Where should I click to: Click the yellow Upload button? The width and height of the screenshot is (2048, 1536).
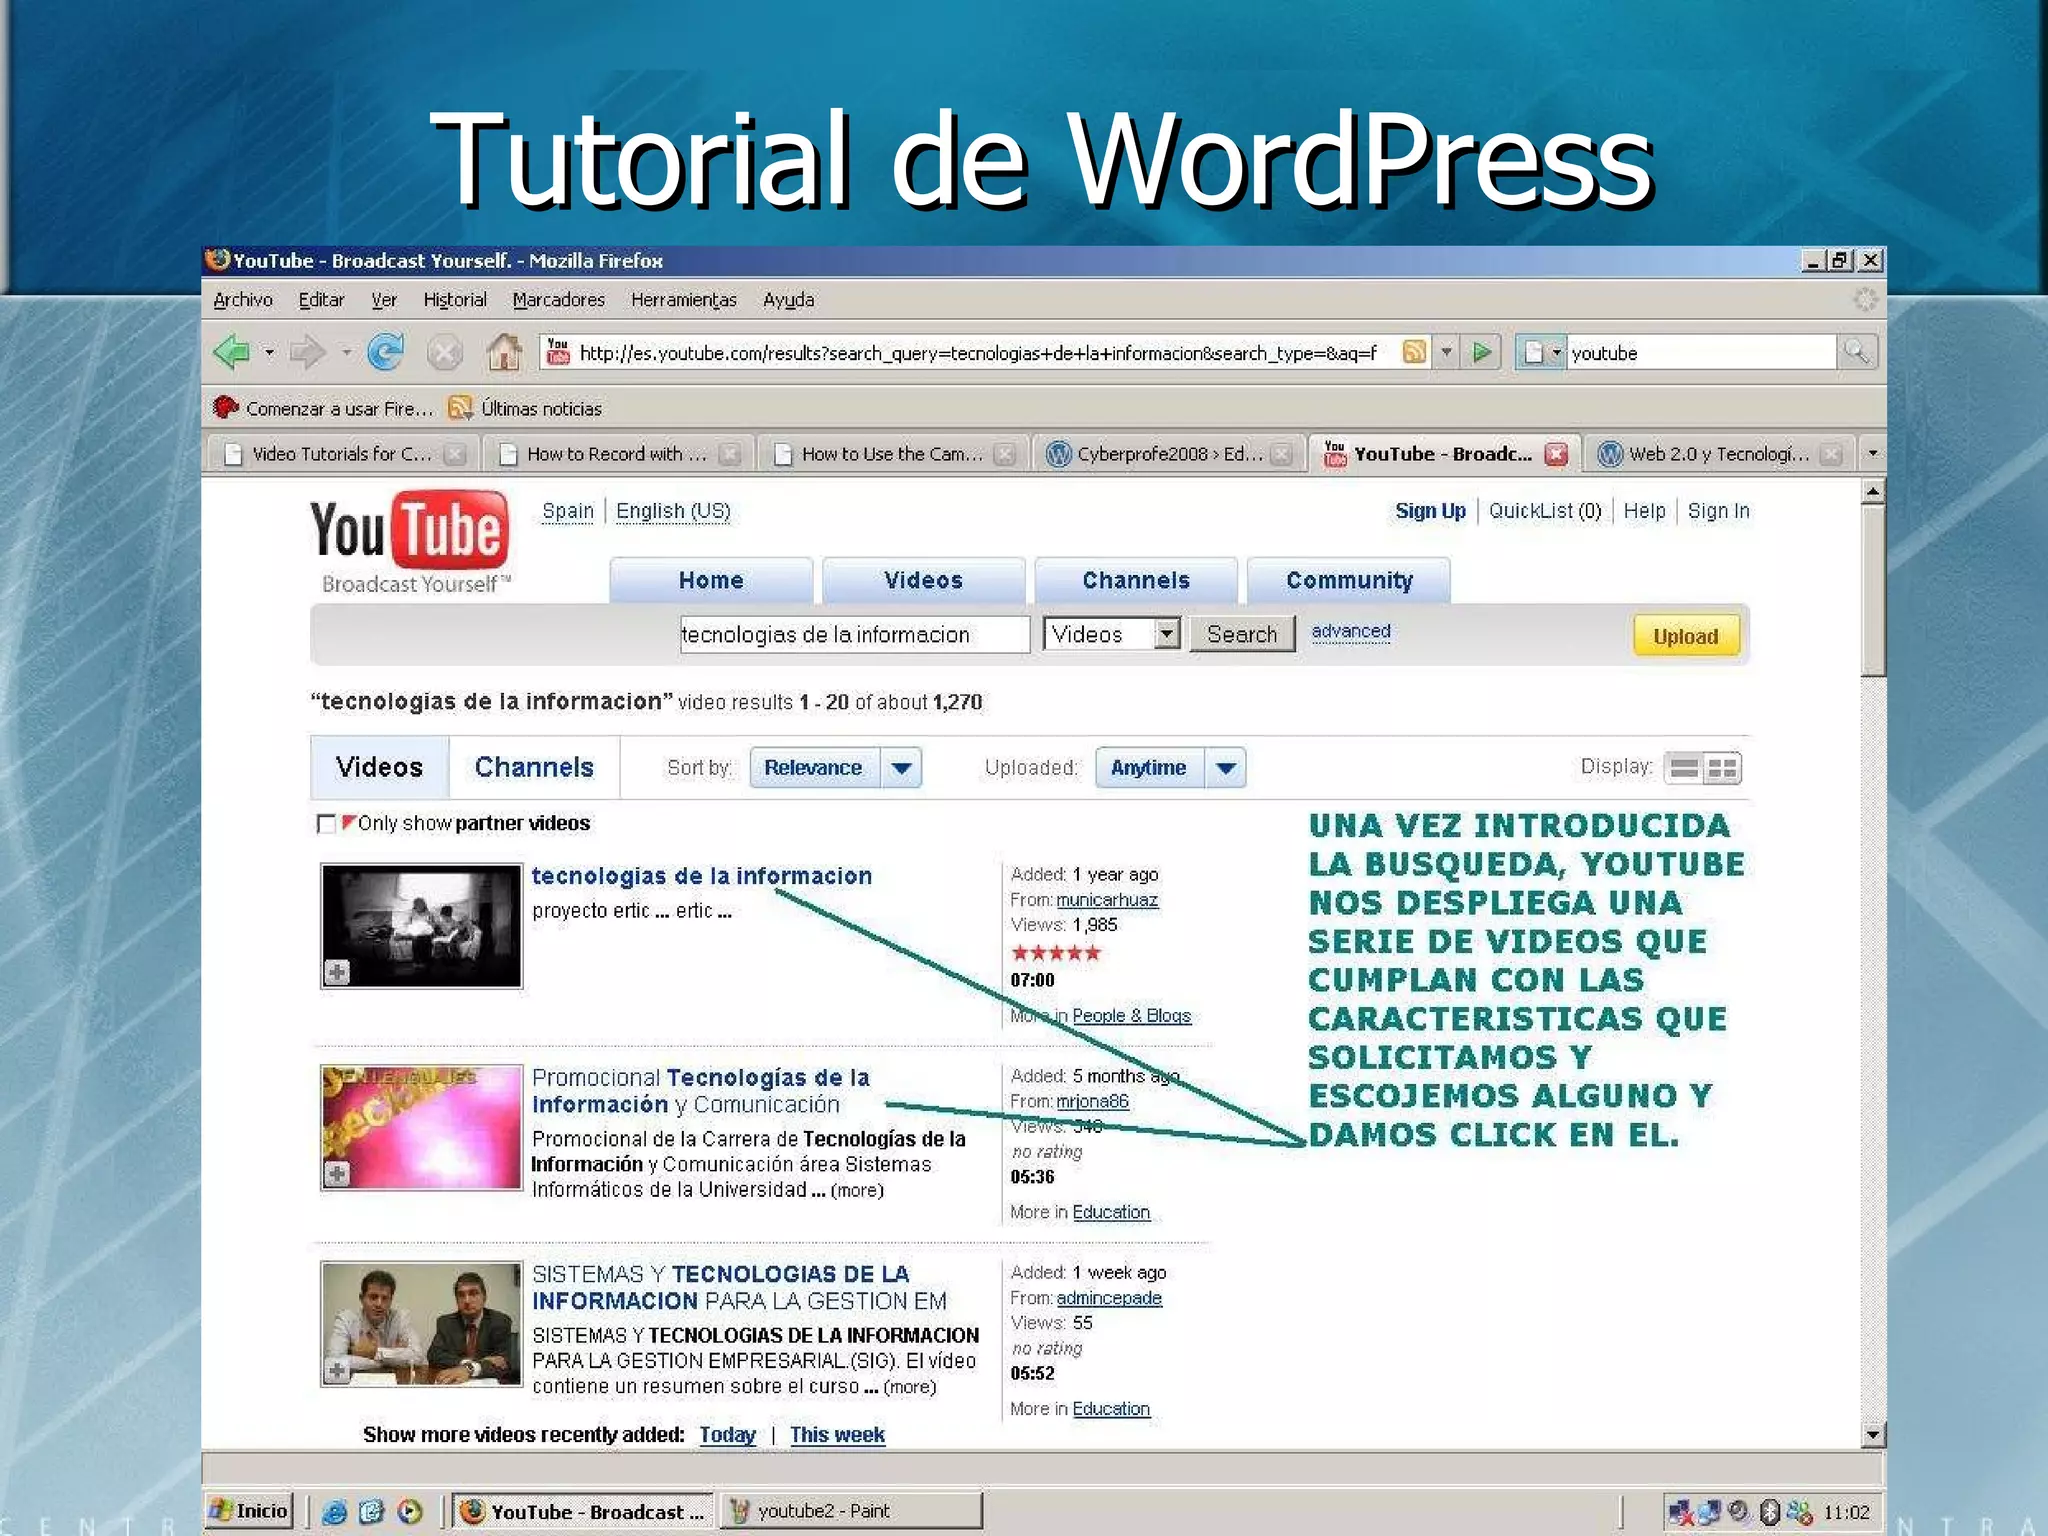[1686, 636]
